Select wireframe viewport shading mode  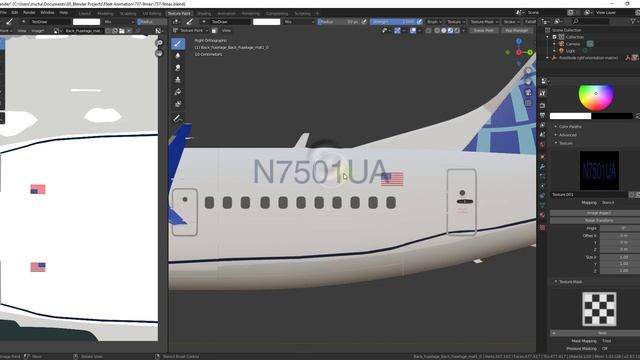(437, 31)
